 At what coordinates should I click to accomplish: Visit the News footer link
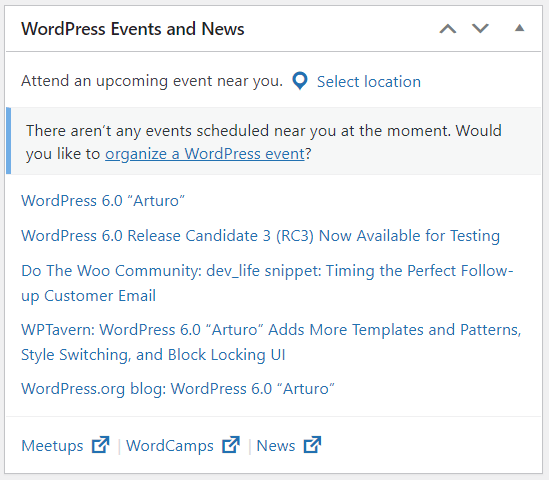pyautogui.click(x=276, y=446)
